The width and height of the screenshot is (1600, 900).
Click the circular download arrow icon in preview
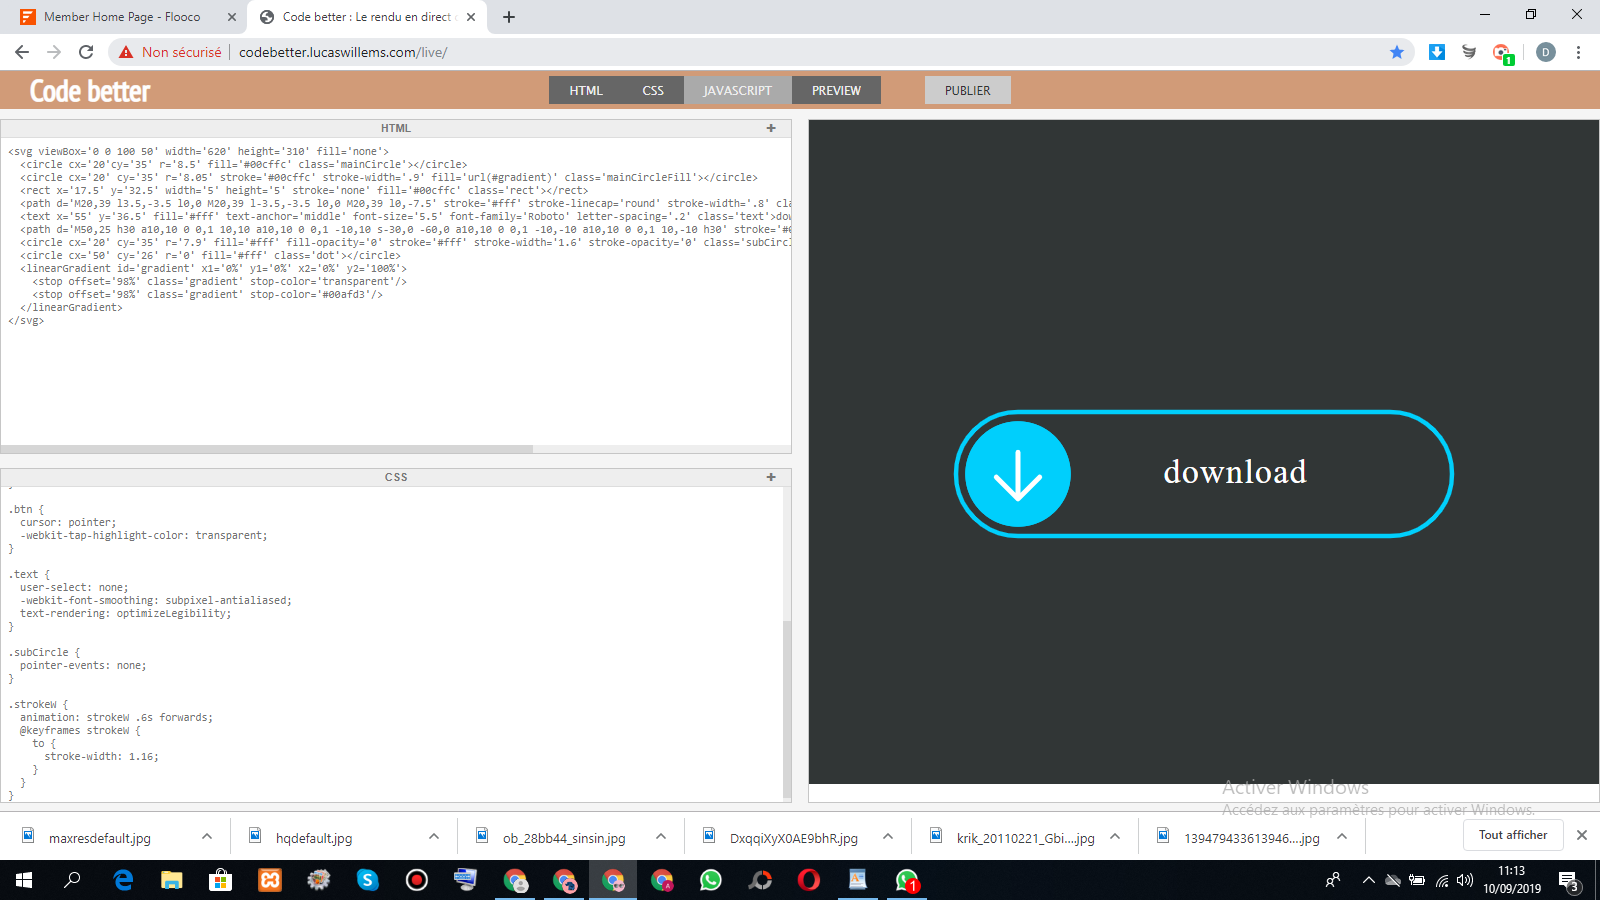click(1017, 474)
